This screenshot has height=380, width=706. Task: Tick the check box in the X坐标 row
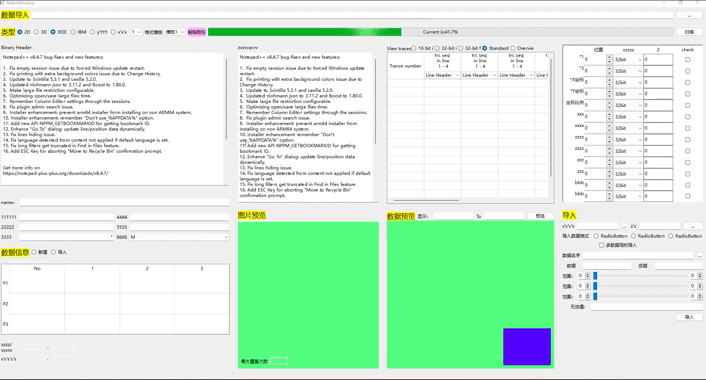coord(688,82)
